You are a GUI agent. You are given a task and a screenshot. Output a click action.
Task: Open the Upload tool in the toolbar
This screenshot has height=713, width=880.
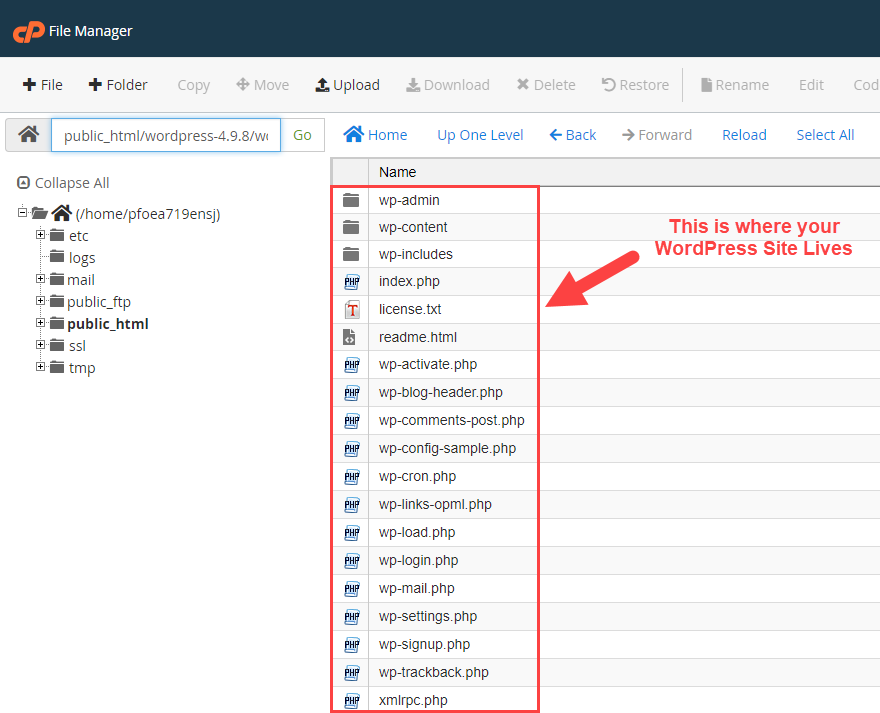[347, 85]
